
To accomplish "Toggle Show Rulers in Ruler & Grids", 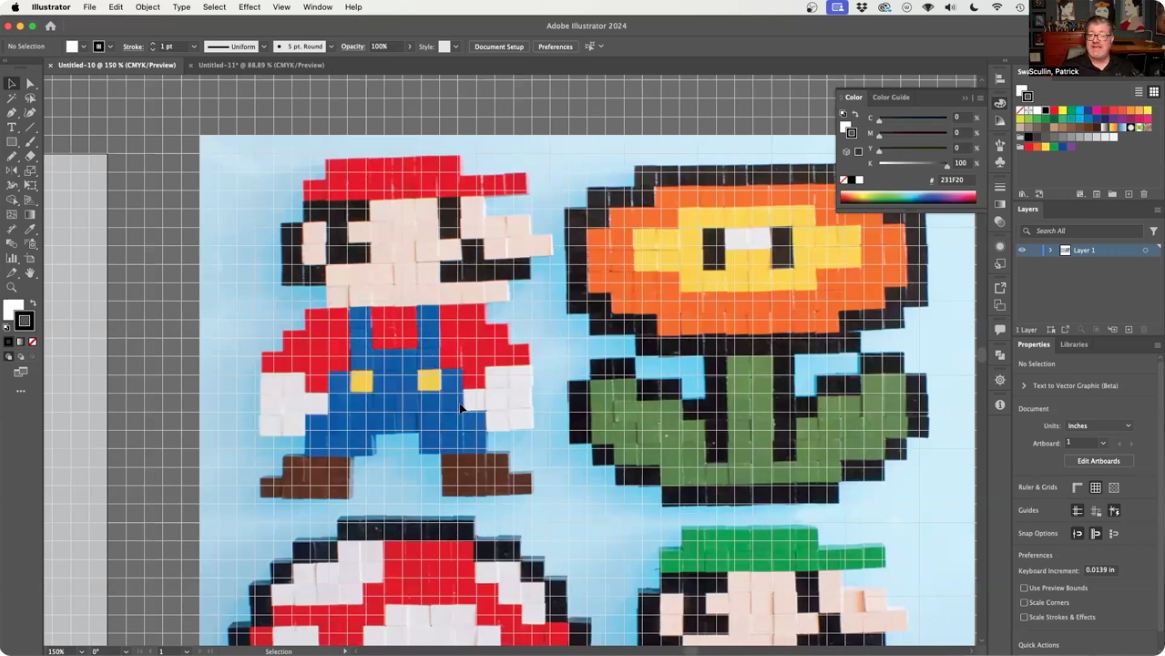I will coord(1077,487).
